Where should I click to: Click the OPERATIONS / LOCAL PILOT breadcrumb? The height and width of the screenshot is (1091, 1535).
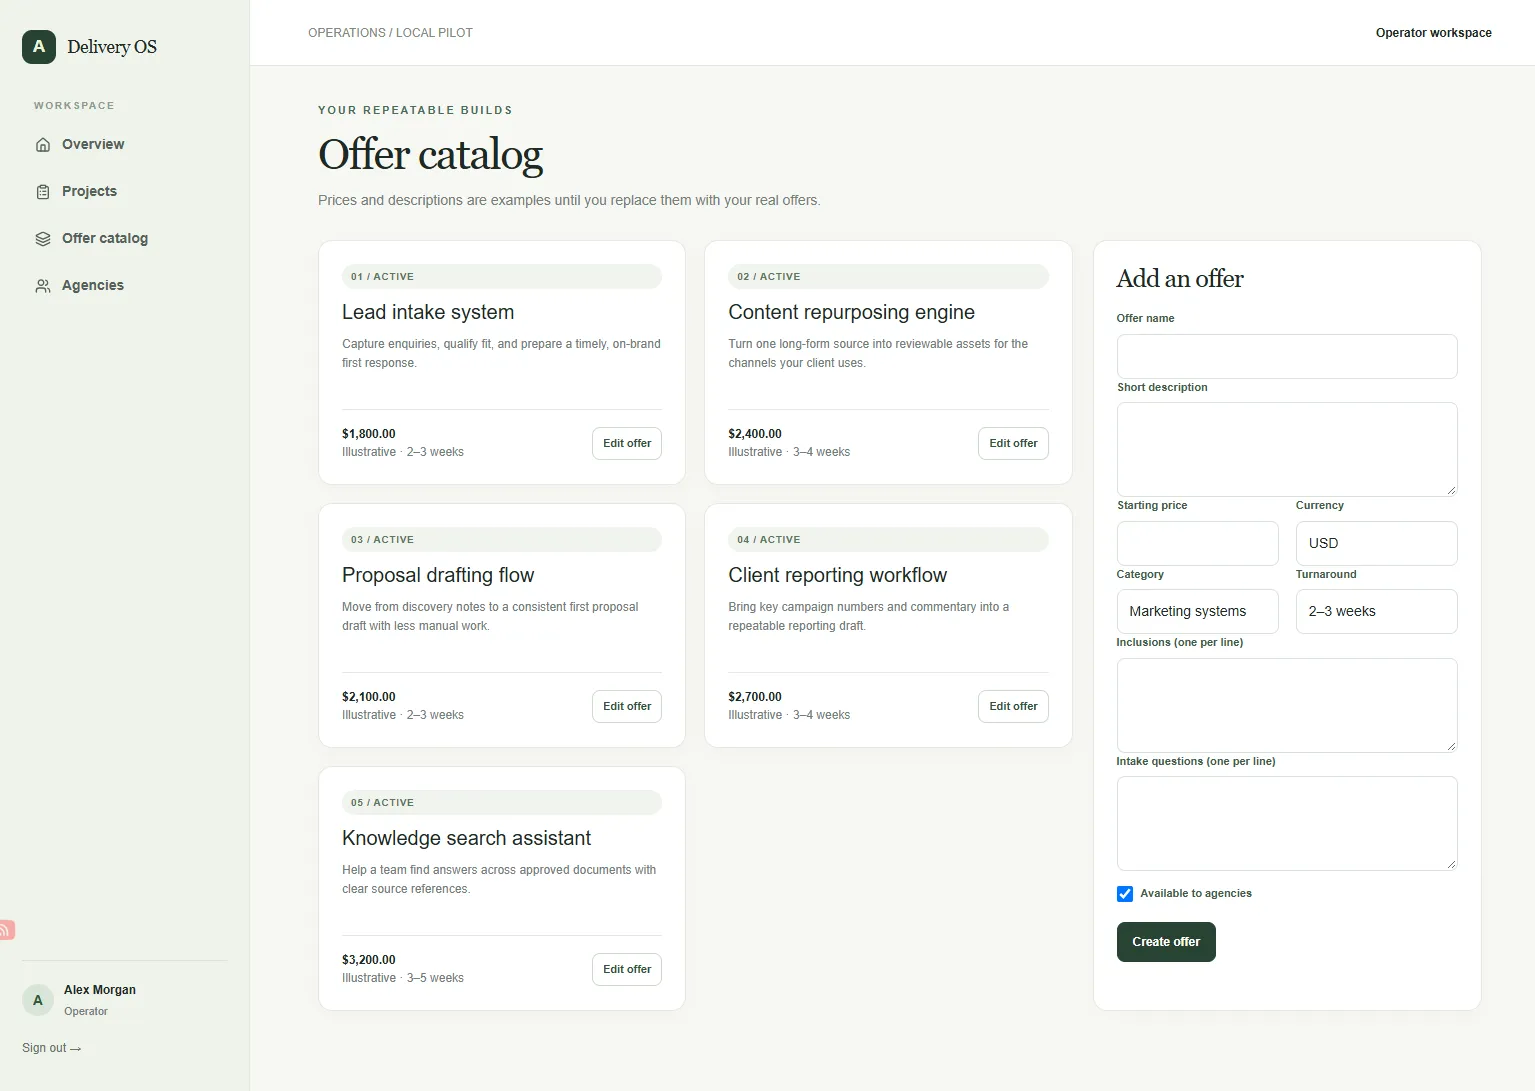click(390, 33)
